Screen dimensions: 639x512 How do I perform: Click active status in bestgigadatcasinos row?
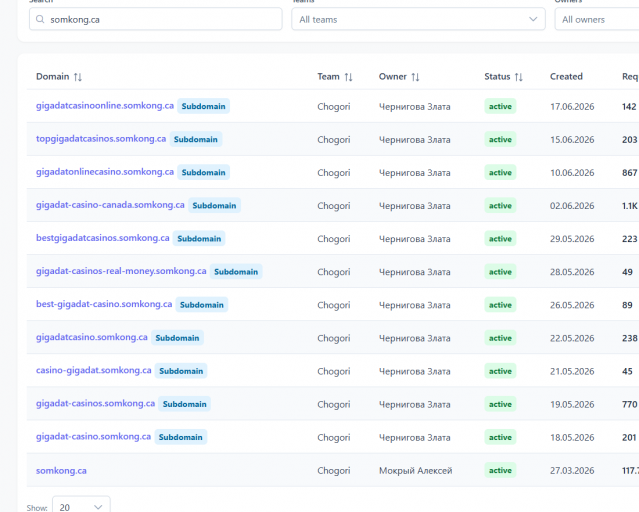(x=500, y=238)
